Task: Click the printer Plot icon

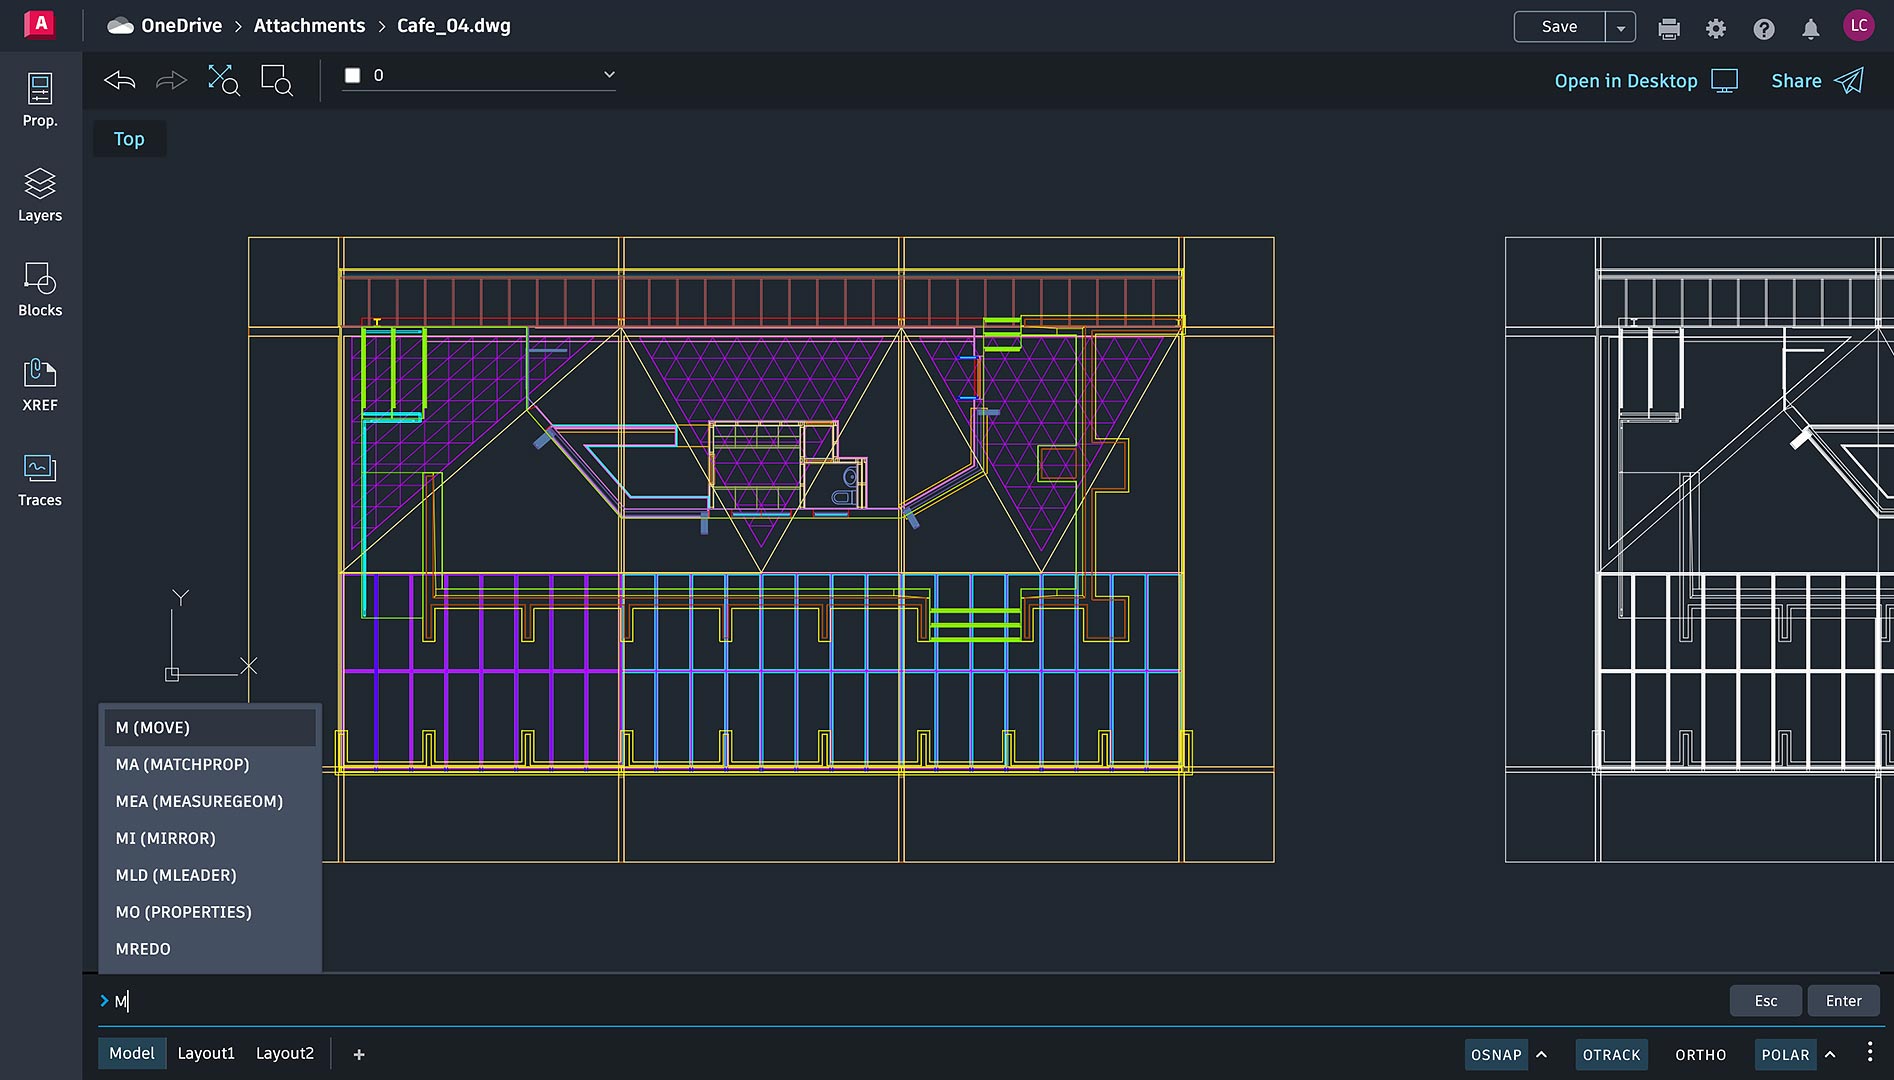Action: [x=1669, y=29]
